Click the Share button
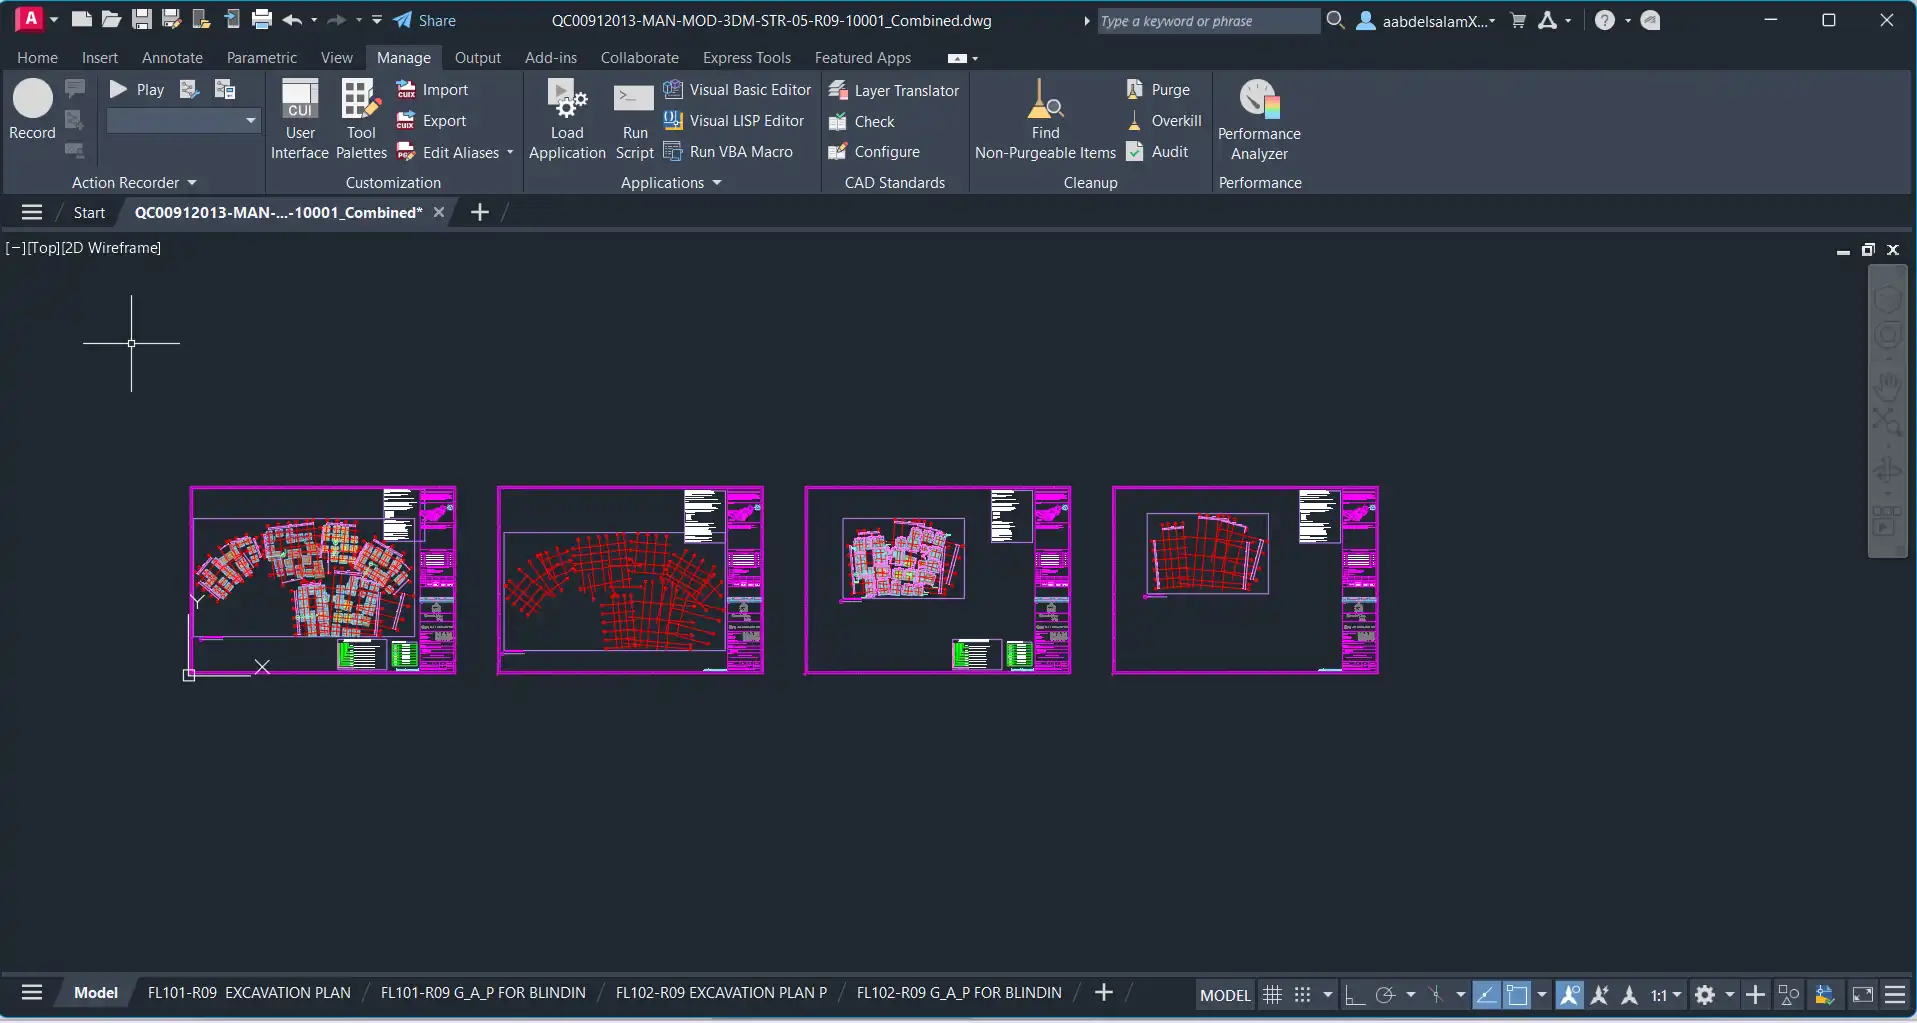1917x1023 pixels. [x=425, y=20]
